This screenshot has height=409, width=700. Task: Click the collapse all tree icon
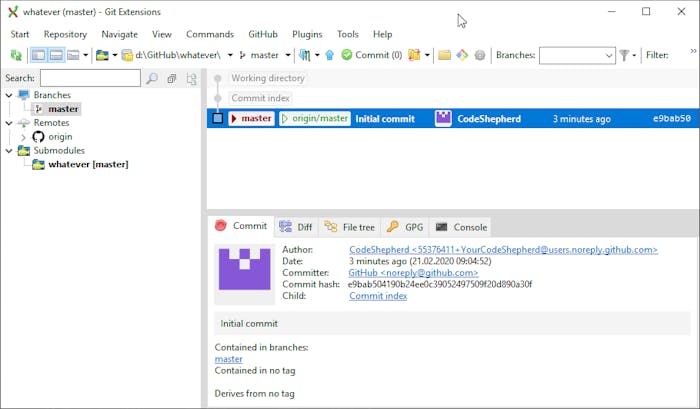(172, 79)
